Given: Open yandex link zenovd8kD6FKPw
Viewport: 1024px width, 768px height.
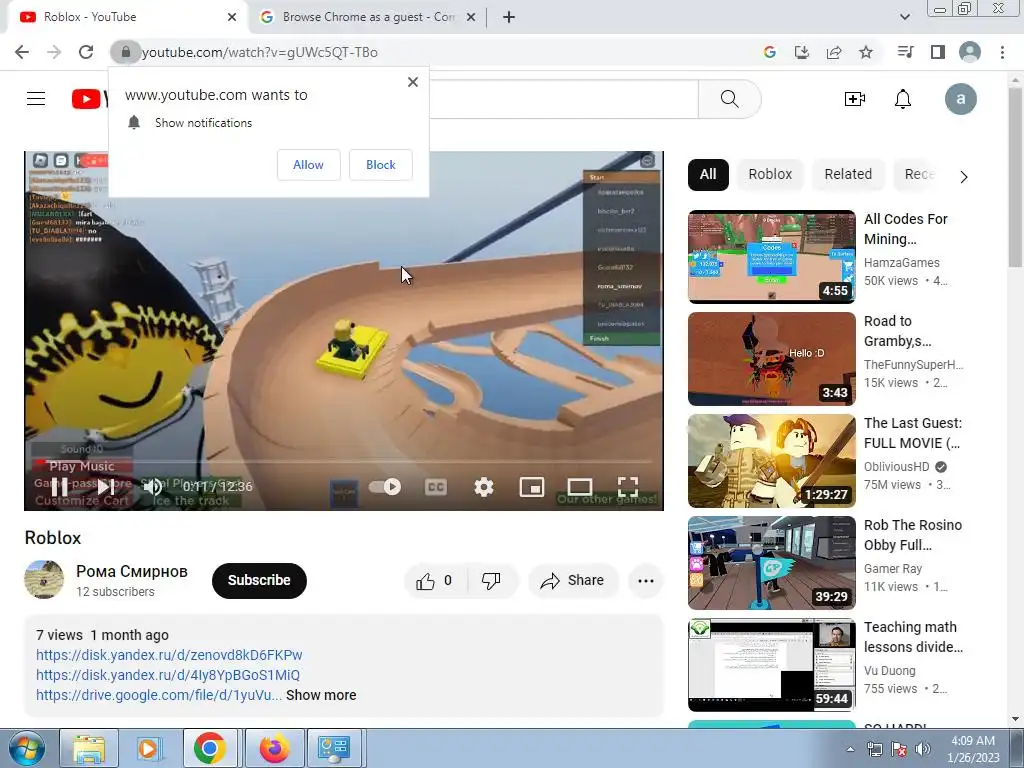Looking at the screenshot, I should tap(169, 655).
